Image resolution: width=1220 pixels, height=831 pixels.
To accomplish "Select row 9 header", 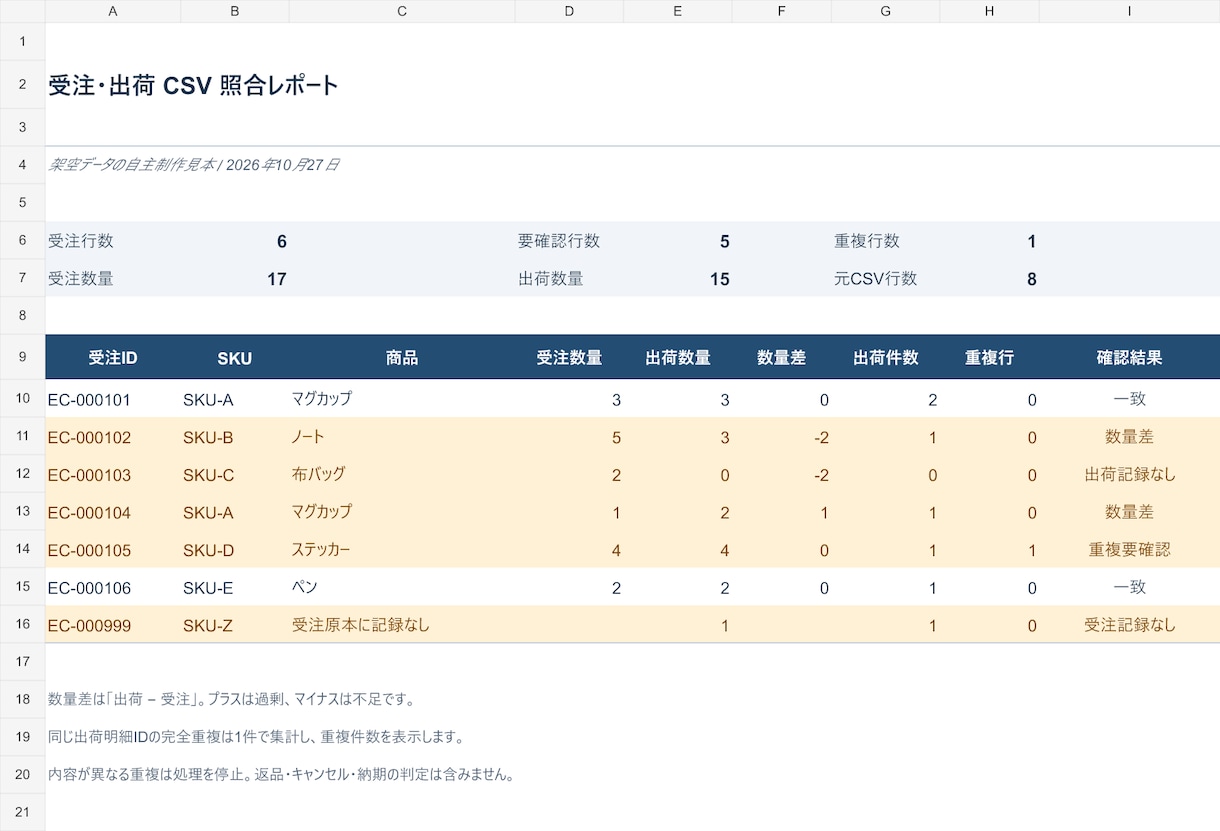I will tap(22, 357).
